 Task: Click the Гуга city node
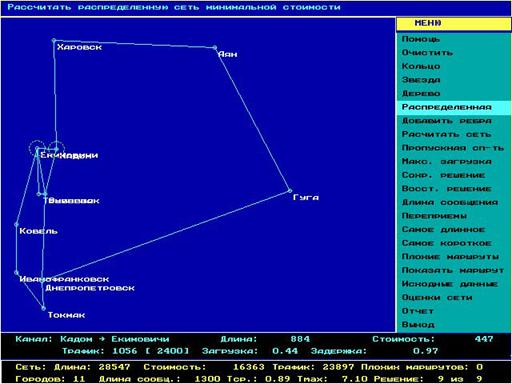coord(290,191)
